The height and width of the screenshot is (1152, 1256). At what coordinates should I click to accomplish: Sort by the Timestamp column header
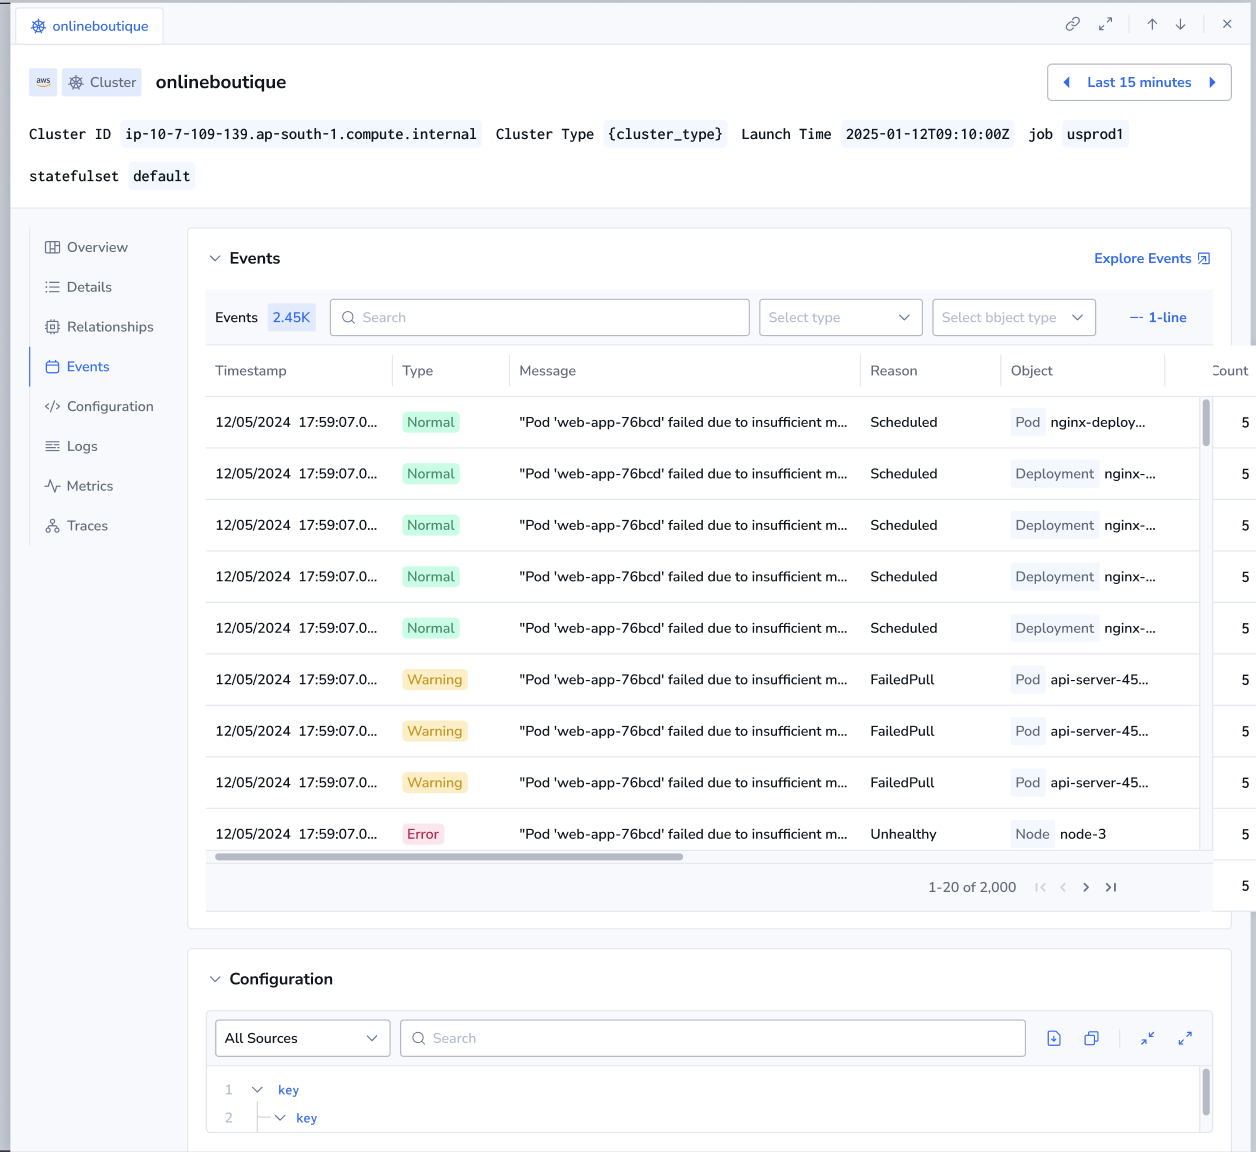pos(251,371)
